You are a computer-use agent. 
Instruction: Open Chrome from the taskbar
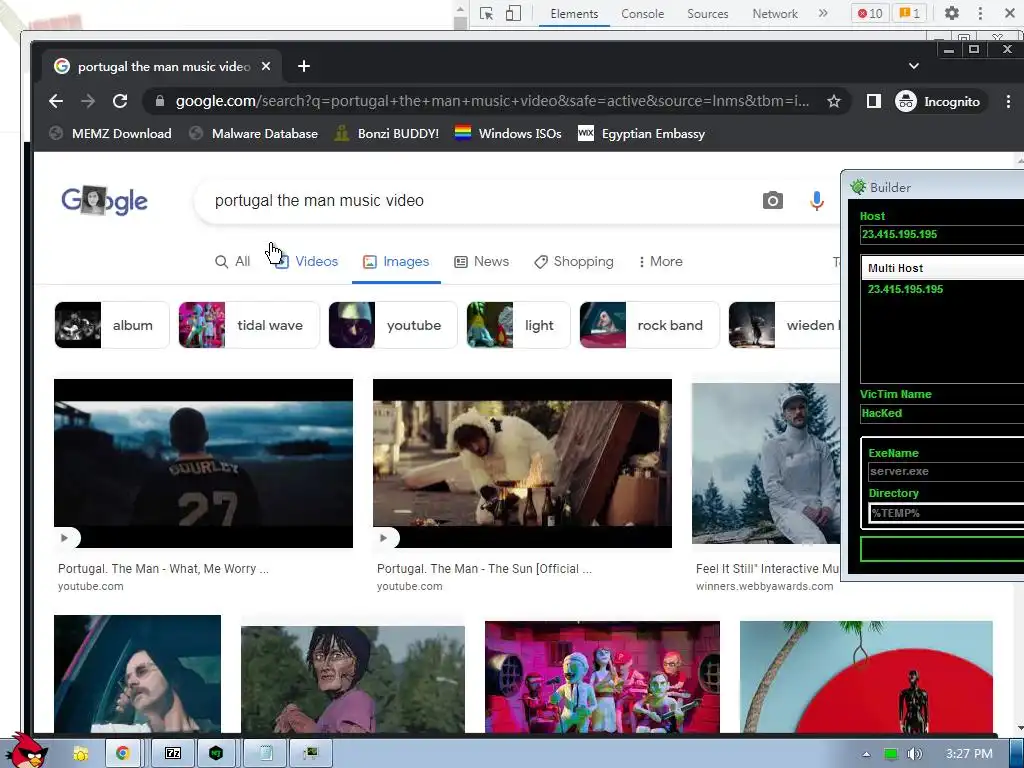coord(122,754)
